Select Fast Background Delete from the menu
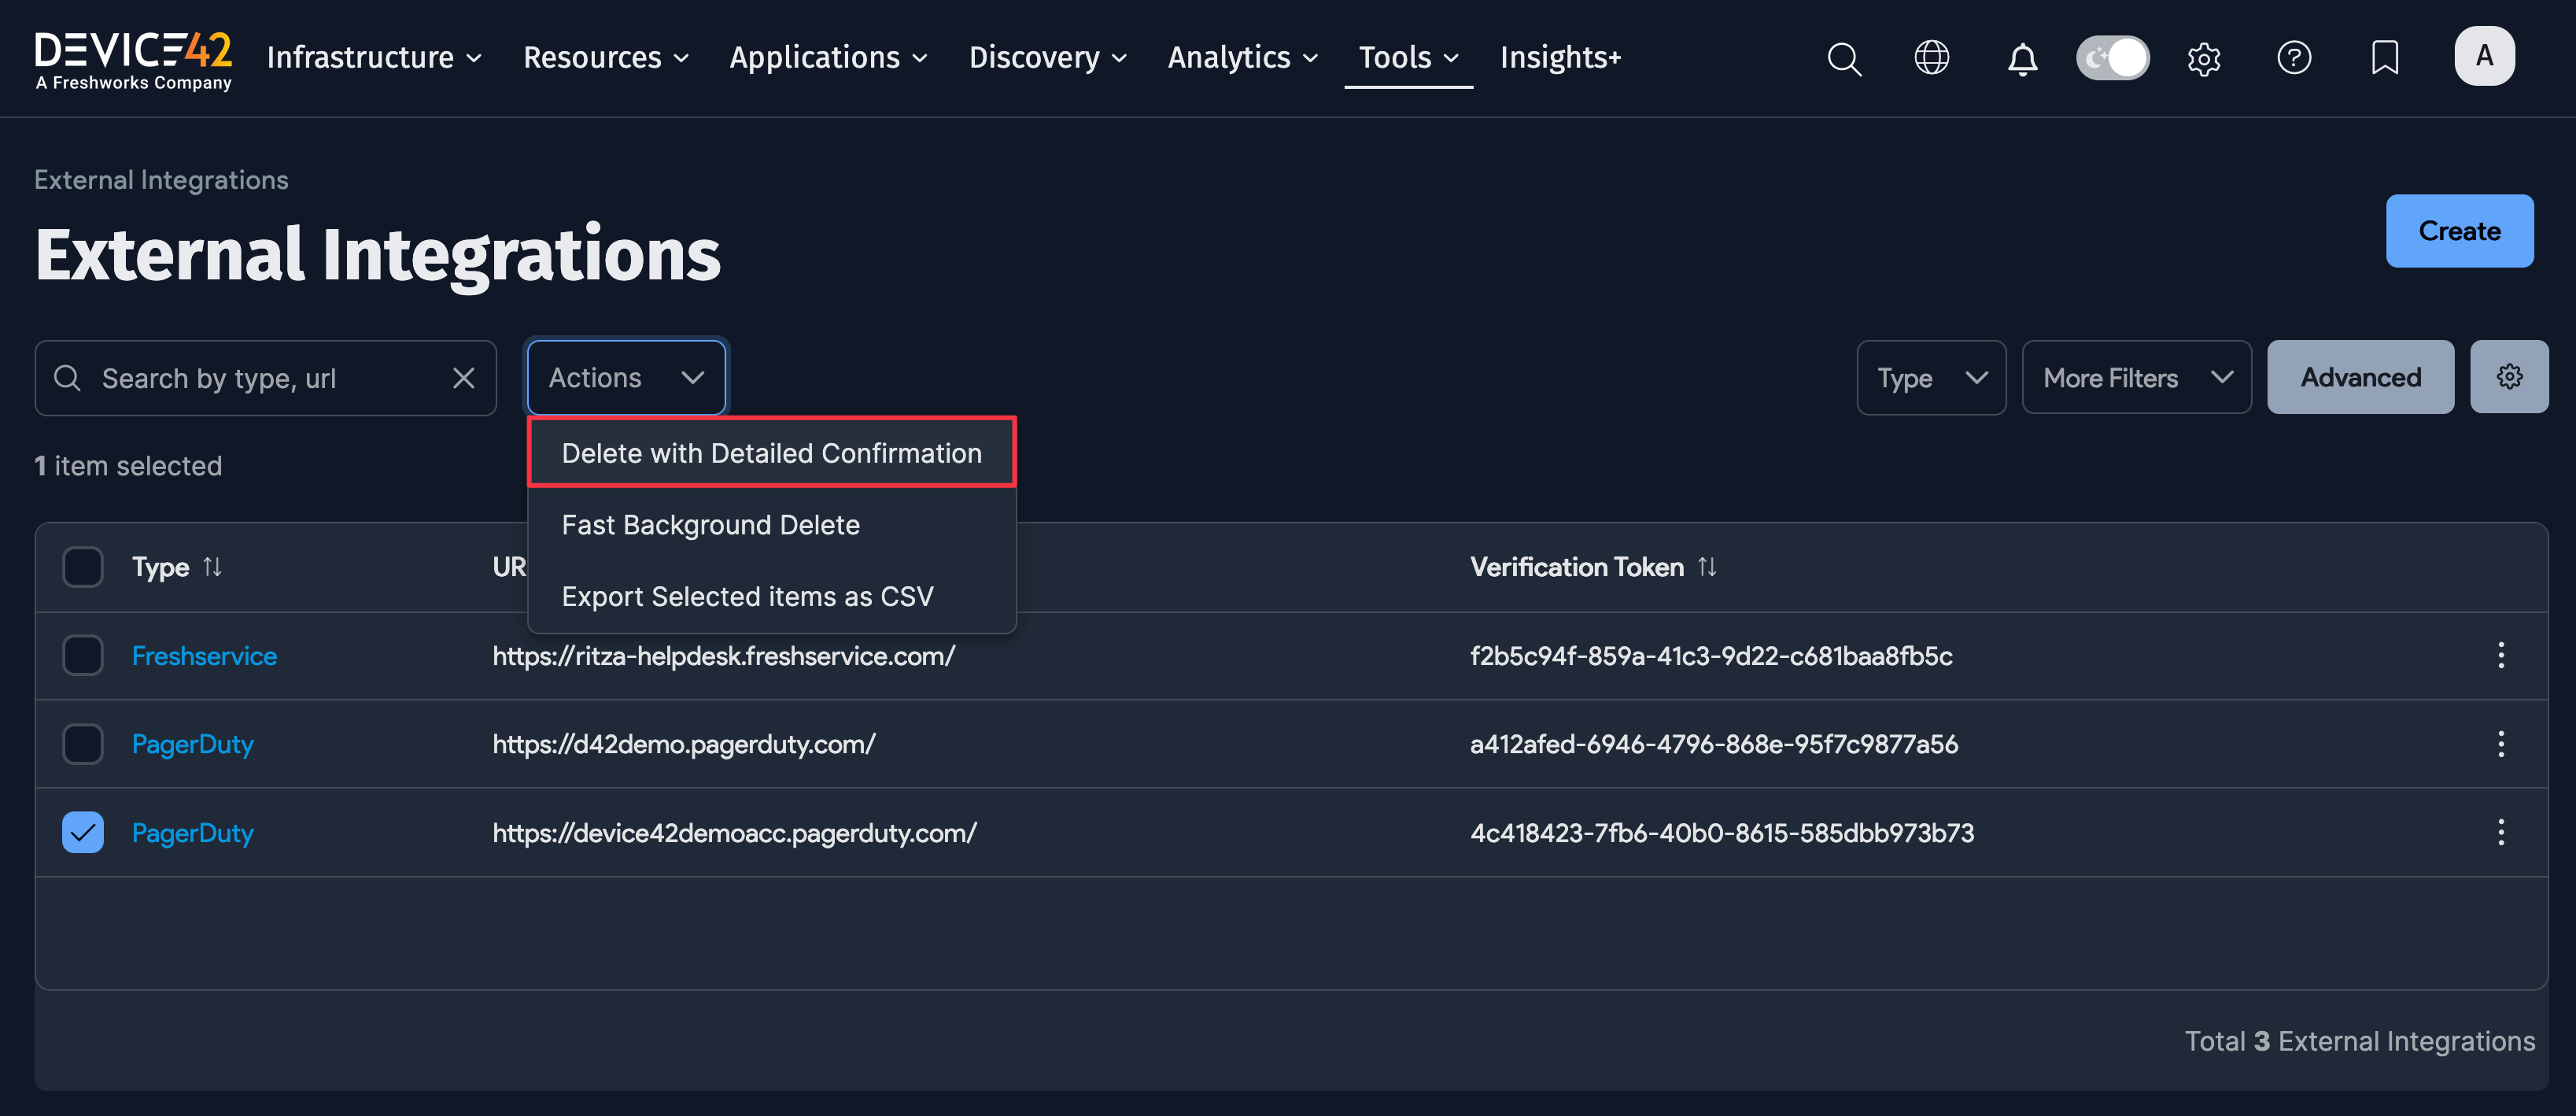 (x=710, y=524)
